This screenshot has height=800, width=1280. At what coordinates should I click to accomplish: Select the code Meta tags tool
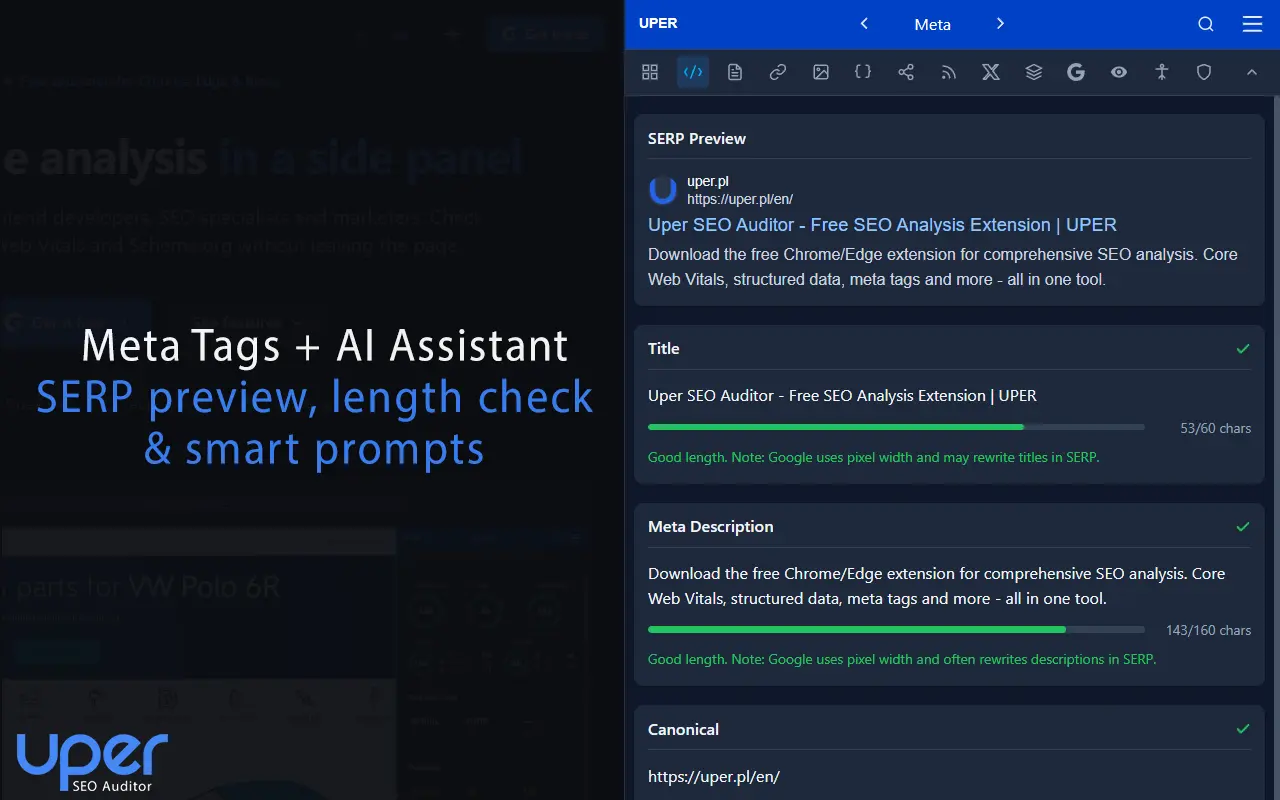(x=693, y=72)
